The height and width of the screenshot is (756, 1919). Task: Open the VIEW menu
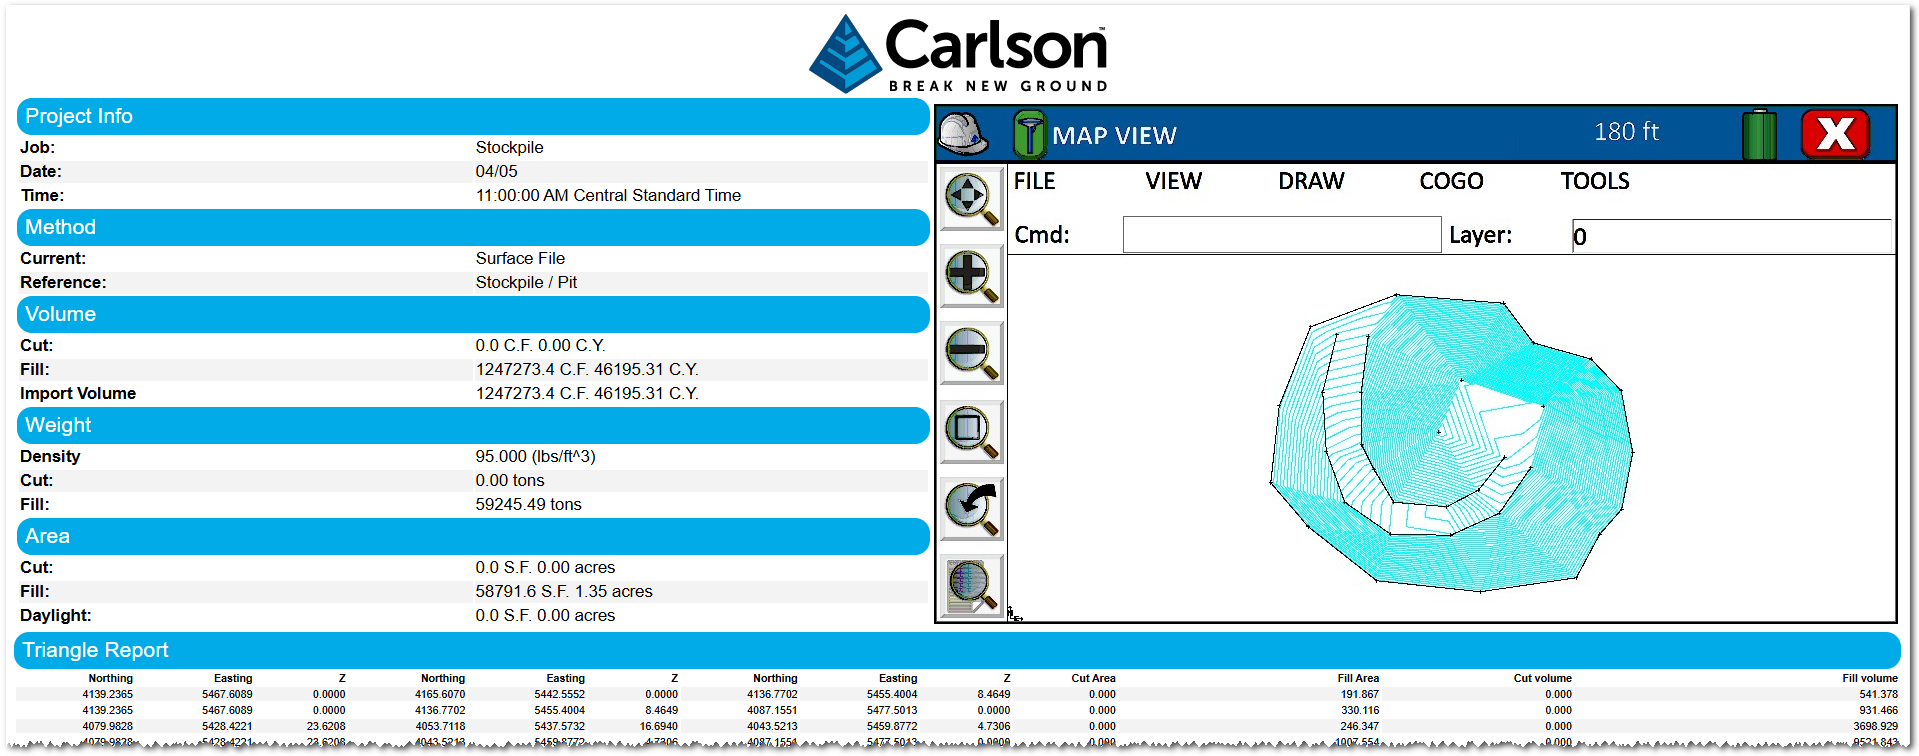(1173, 181)
